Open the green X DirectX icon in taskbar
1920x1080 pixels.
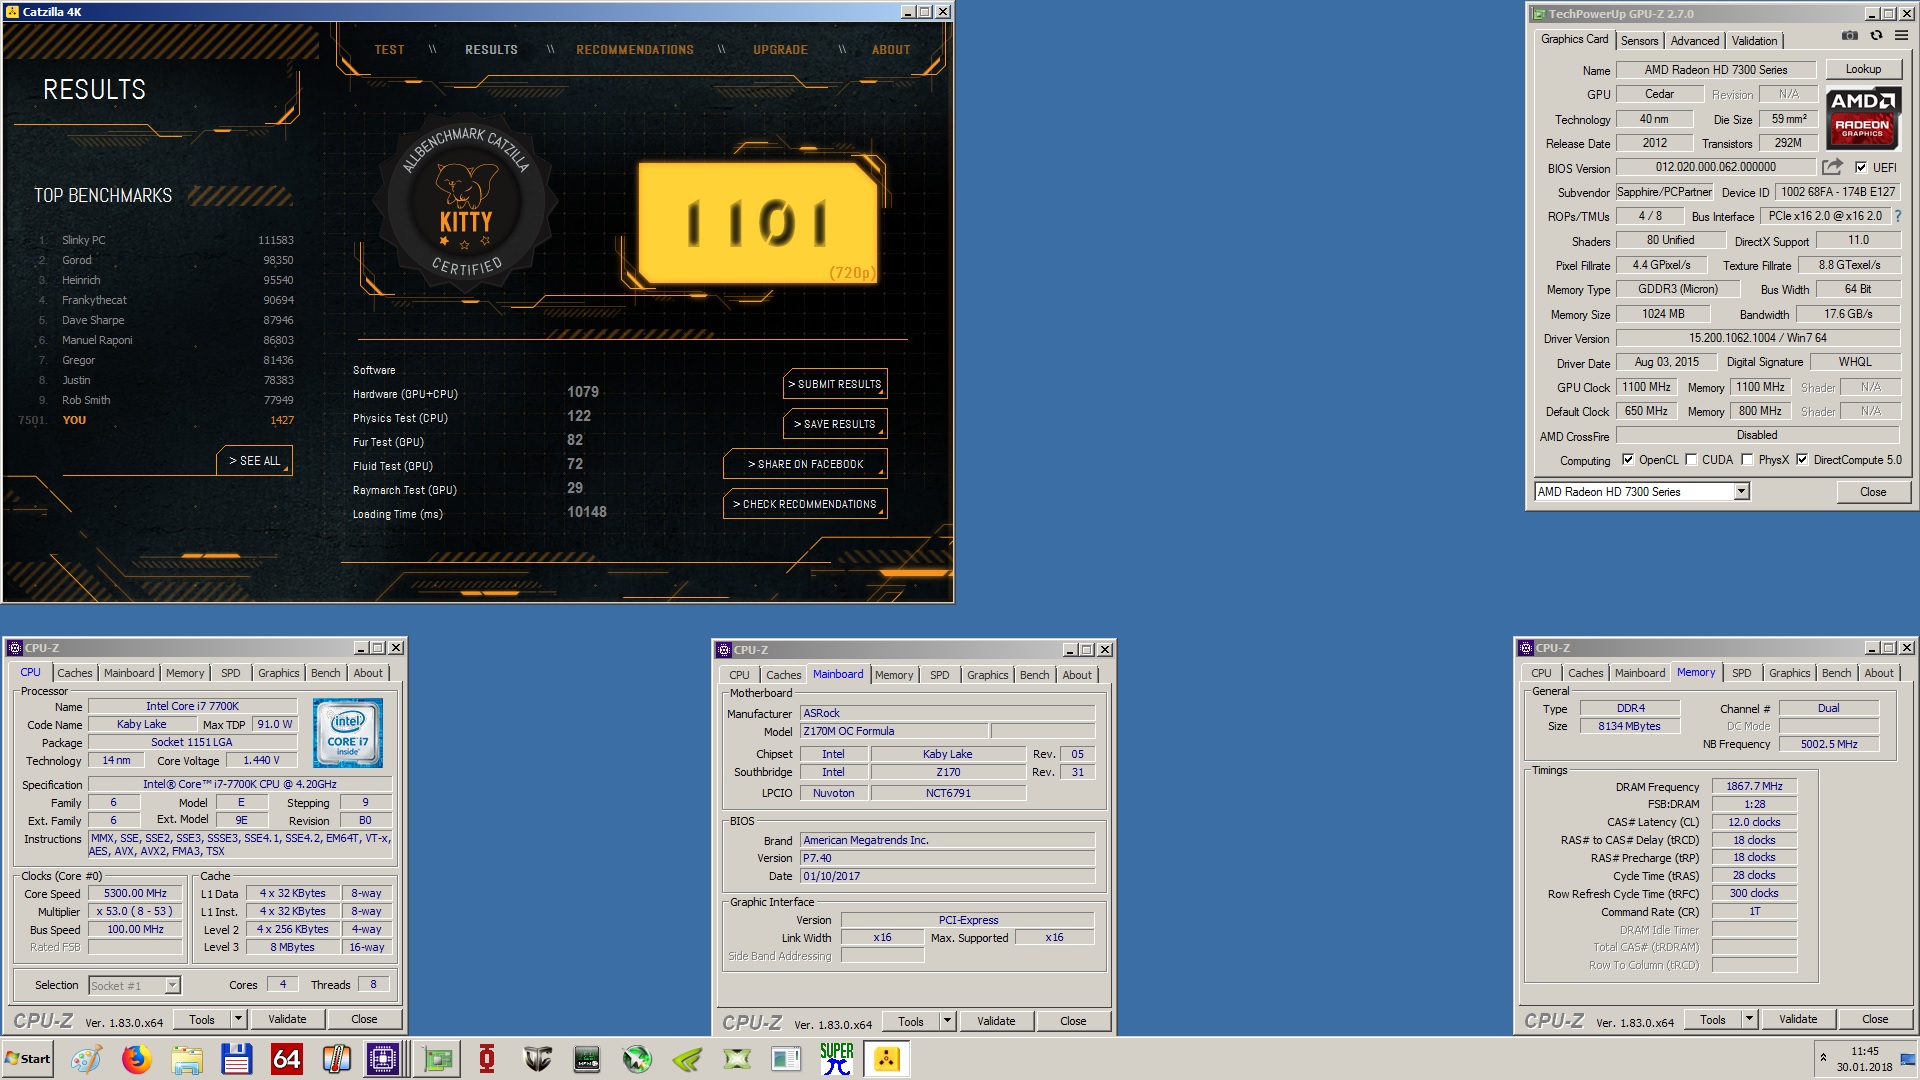tap(737, 1059)
